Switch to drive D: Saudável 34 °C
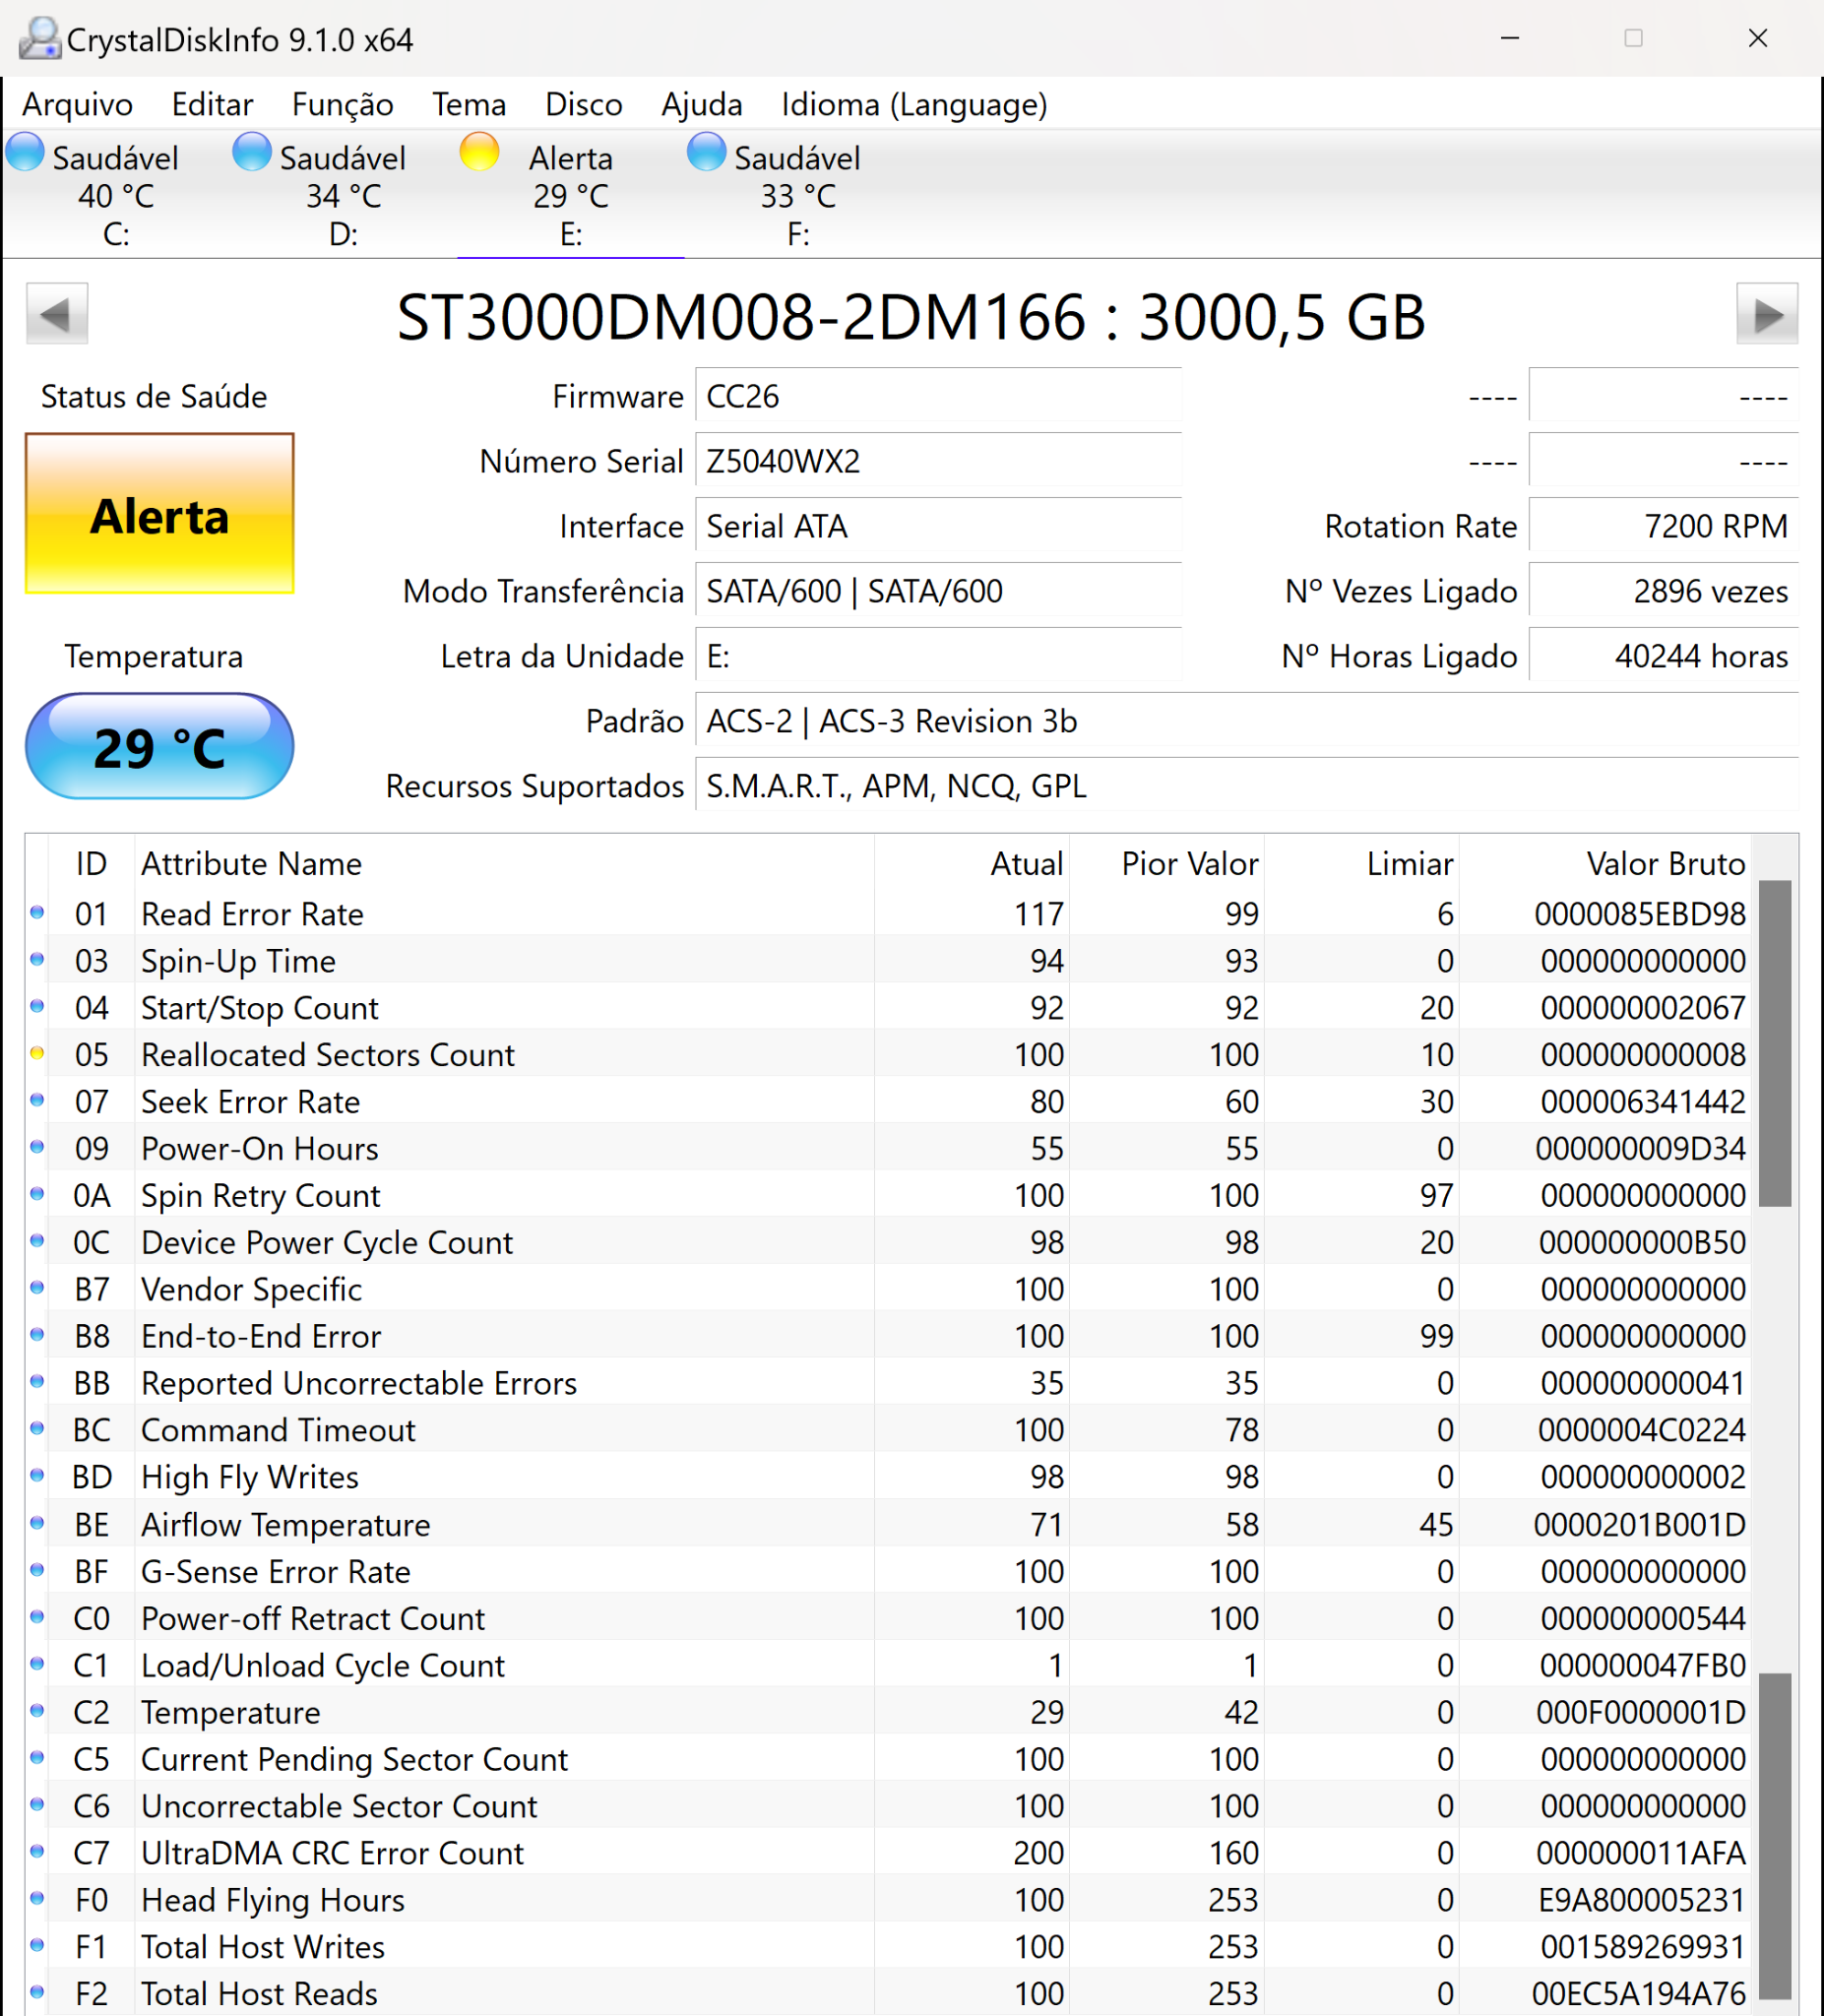This screenshot has width=1824, height=2016. [x=343, y=194]
